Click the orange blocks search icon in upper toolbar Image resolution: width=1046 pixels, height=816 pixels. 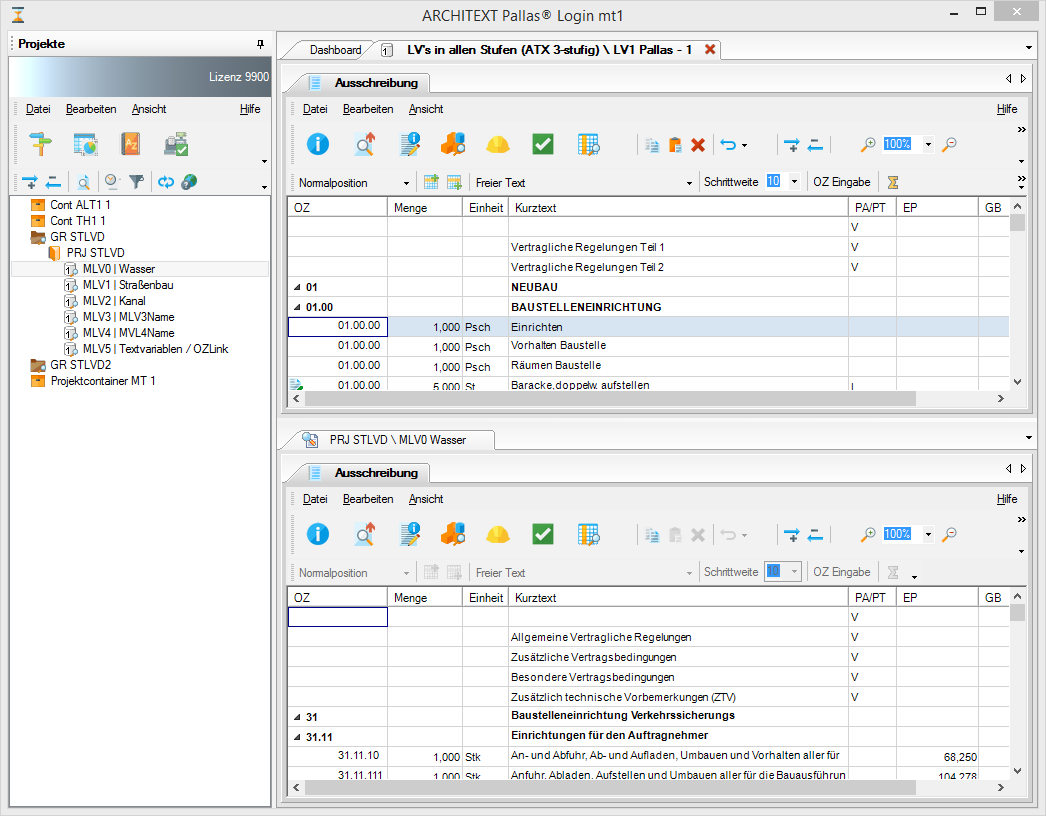coord(453,144)
